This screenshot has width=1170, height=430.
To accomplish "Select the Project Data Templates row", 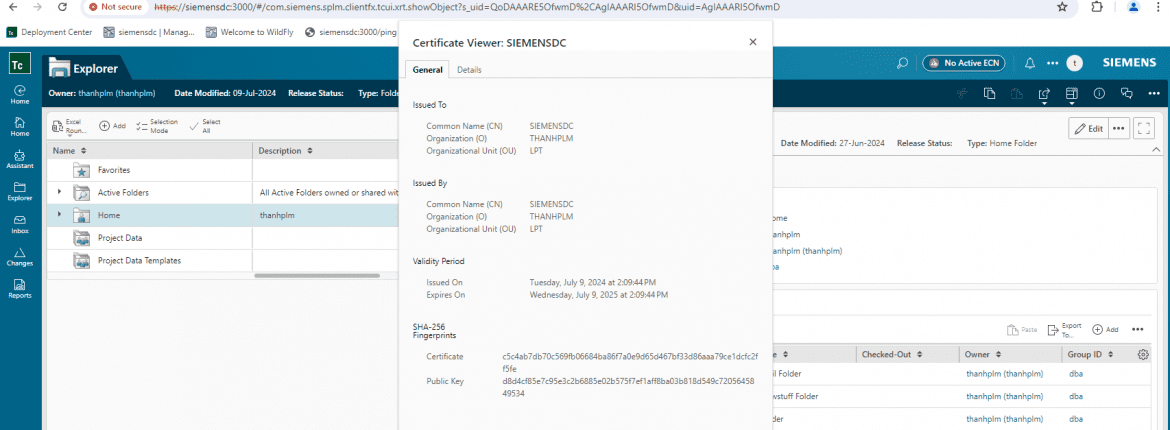I will (x=223, y=261).
